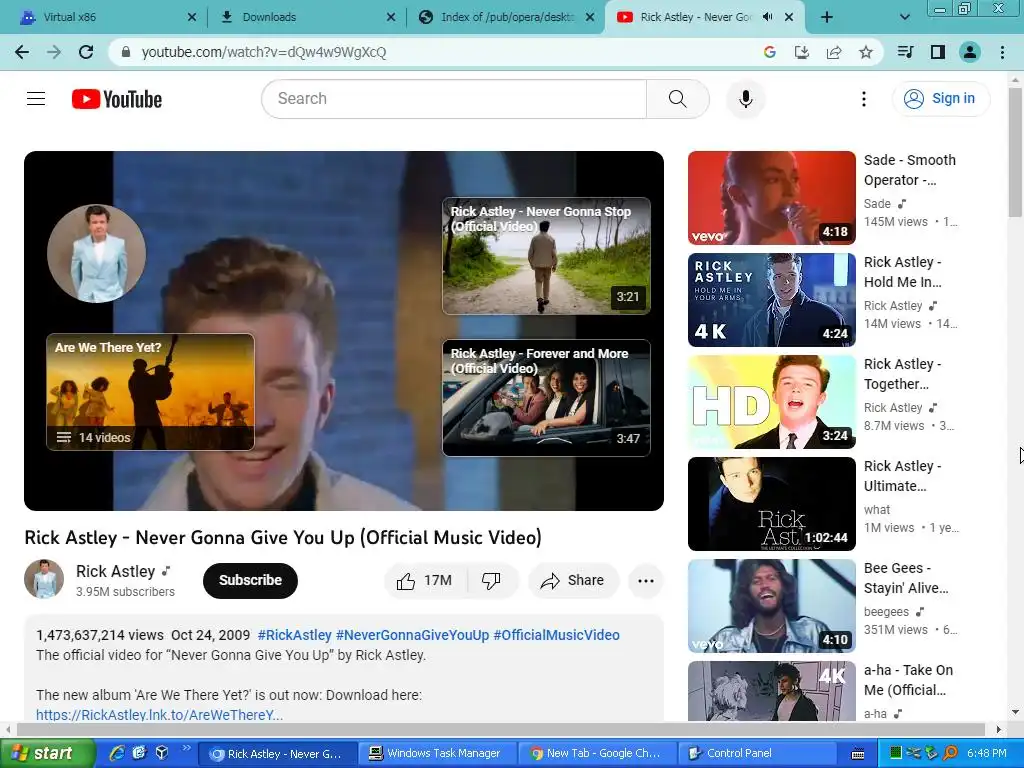Viewport: 1024px width, 768px height.
Task: Open the #RickAstley hashtag
Action: pos(295,635)
